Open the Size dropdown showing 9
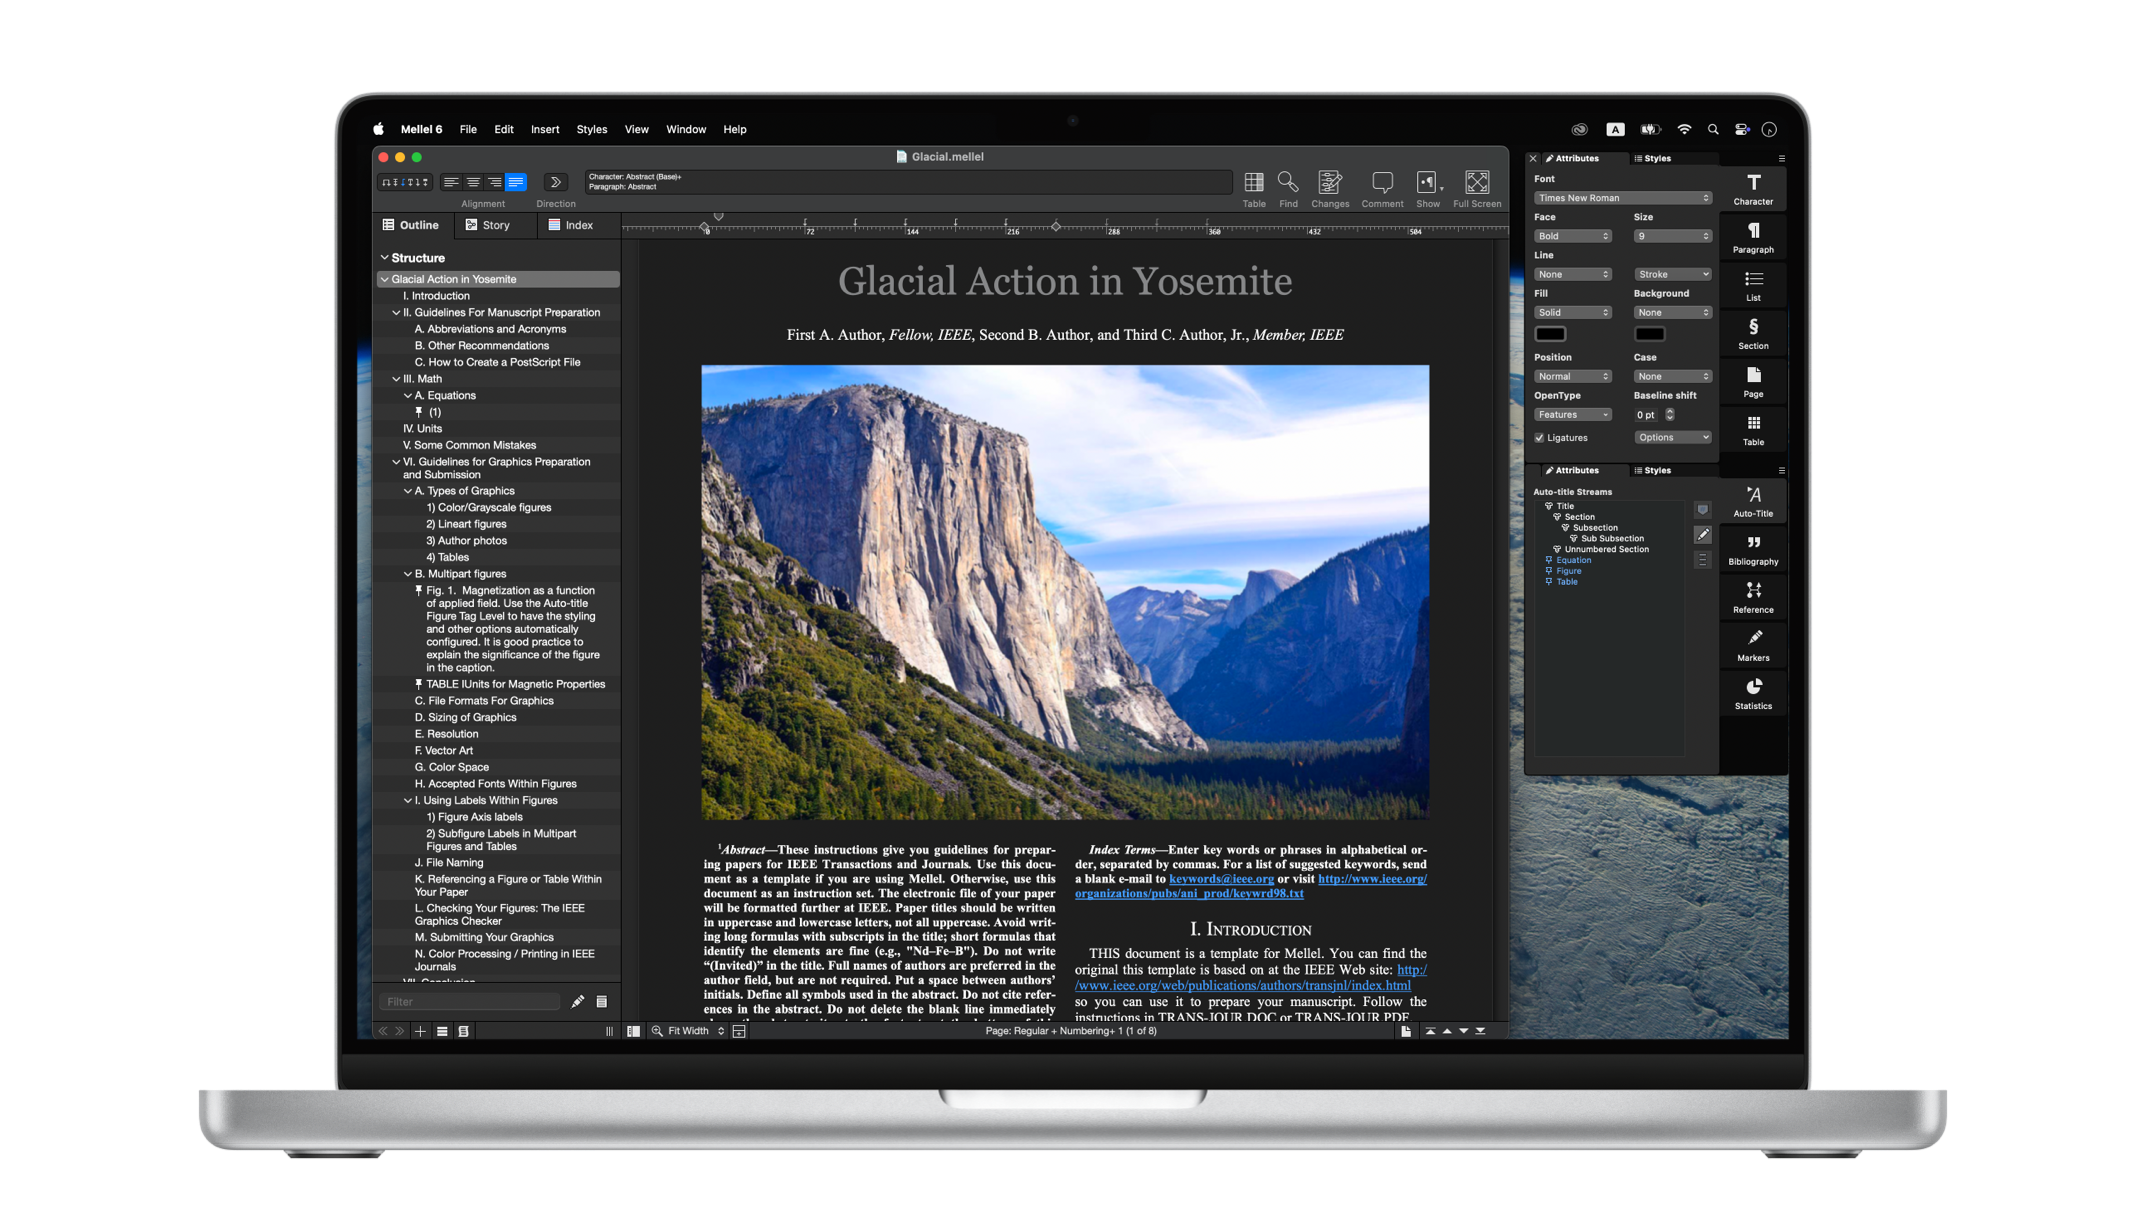 pyautogui.click(x=1672, y=236)
